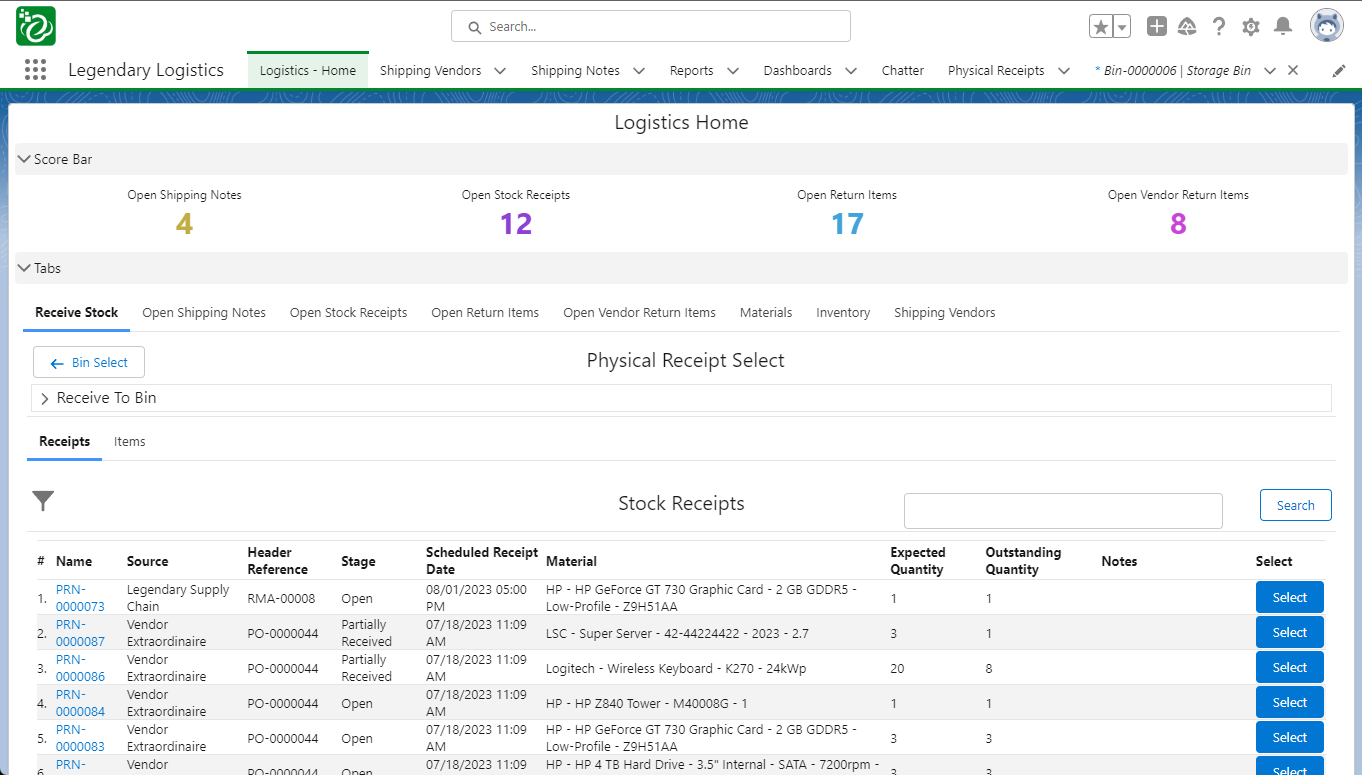
Task: Select the Receive Stock tab
Action: pos(77,313)
